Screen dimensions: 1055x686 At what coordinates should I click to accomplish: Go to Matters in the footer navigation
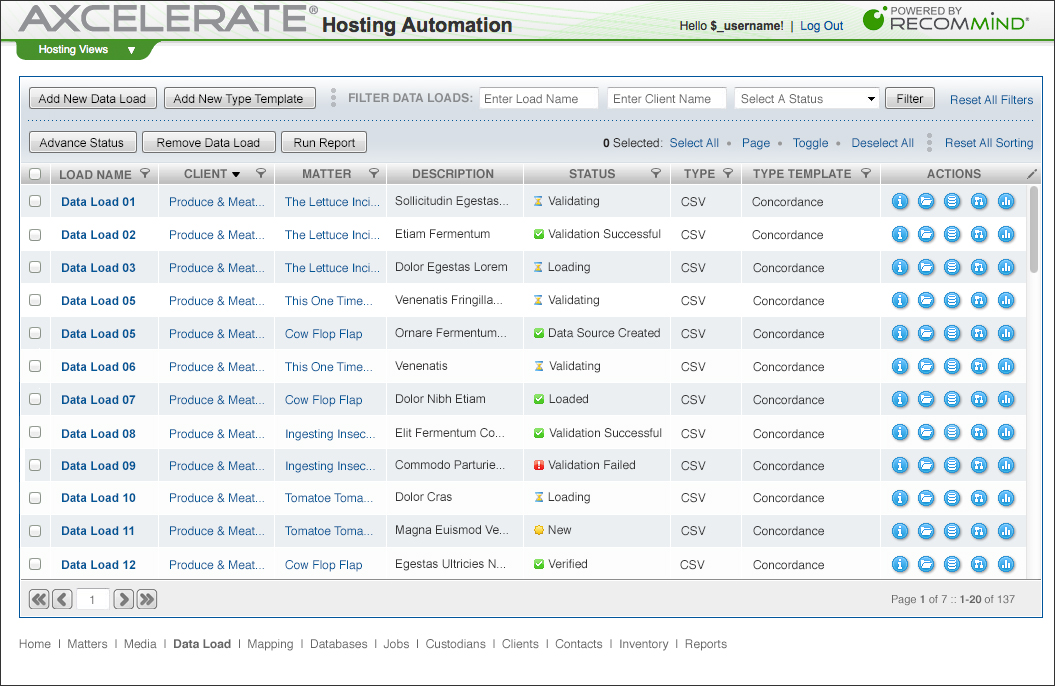click(87, 644)
